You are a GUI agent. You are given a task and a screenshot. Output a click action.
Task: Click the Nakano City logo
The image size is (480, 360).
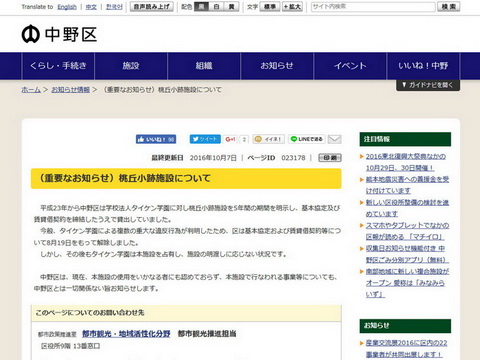coord(59,34)
